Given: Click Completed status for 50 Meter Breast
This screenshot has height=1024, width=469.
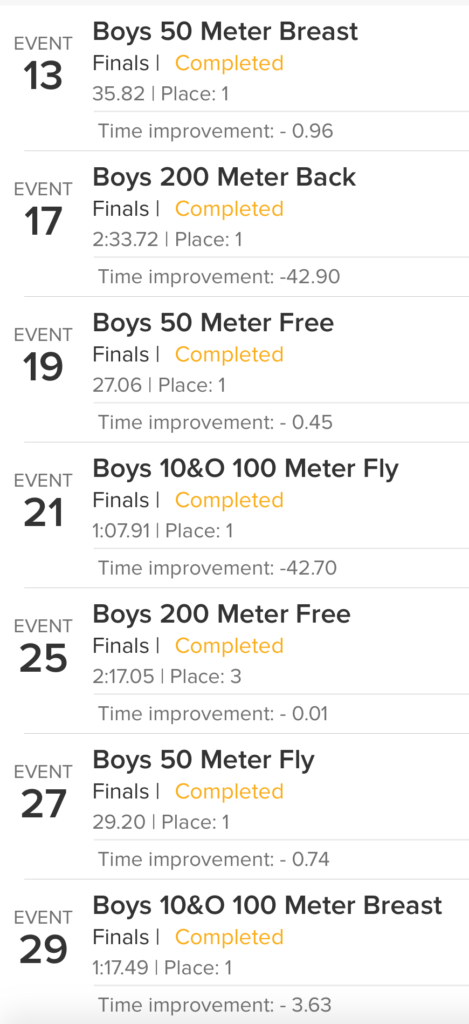Looking at the screenshot, I should point(229,63).
